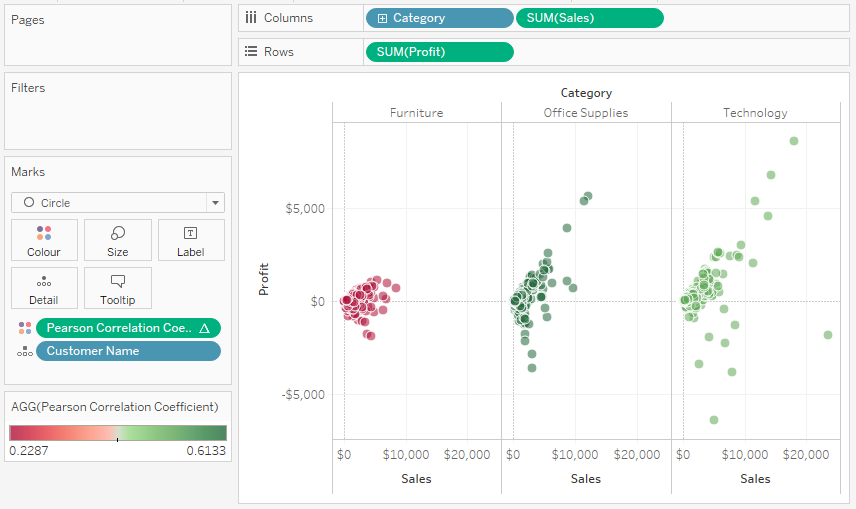Select the top-right Office Supplies circle
The width and height of the screenshot is (856, 509).
coord(588,196)
